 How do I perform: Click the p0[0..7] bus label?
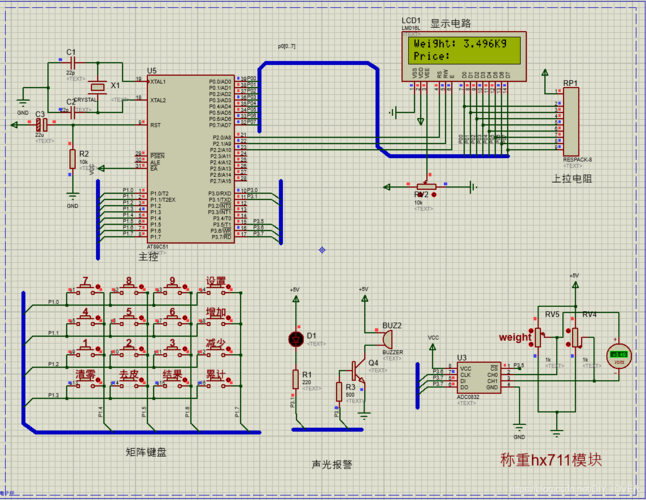(286, 46)
